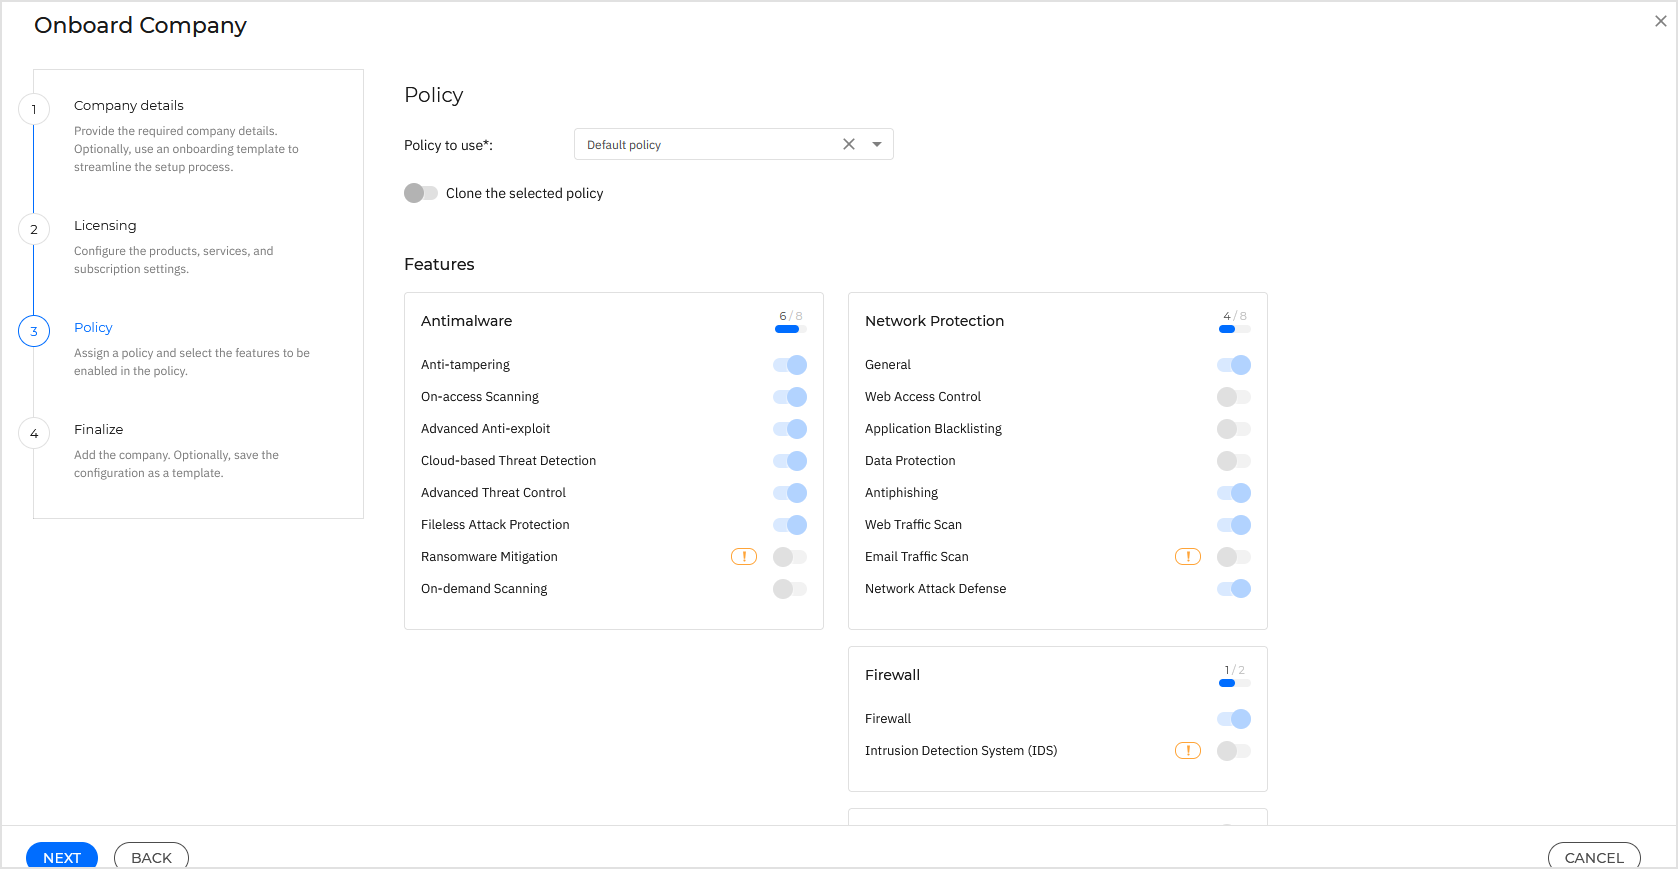Turn off the Antiphishing toggle
Image resolution: width=1678 pixels, height=869 pixels.
tap(1234, 493)
